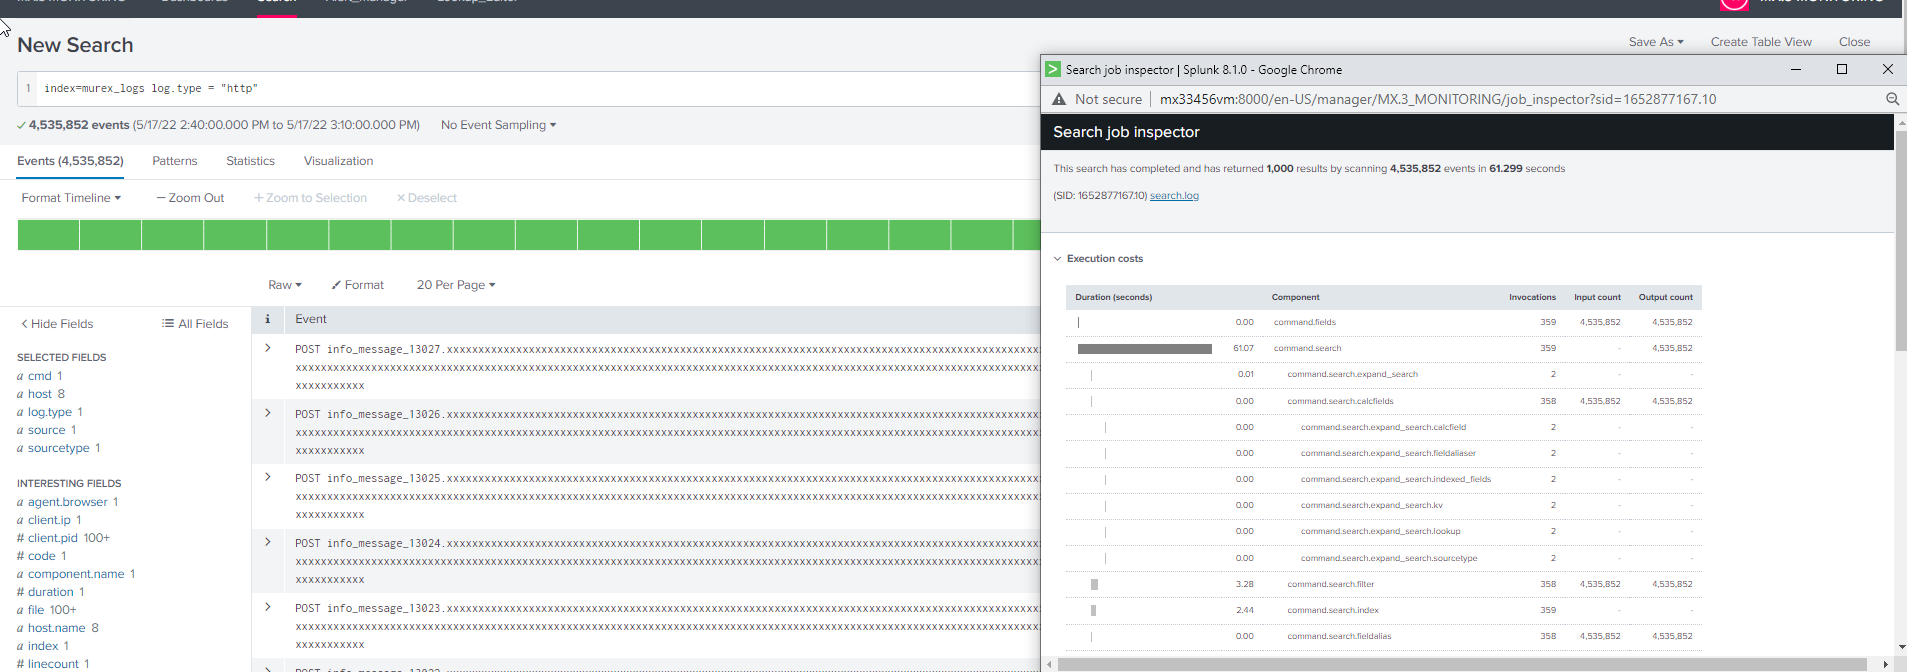Click the first green timeline bar

coord(48,235)
